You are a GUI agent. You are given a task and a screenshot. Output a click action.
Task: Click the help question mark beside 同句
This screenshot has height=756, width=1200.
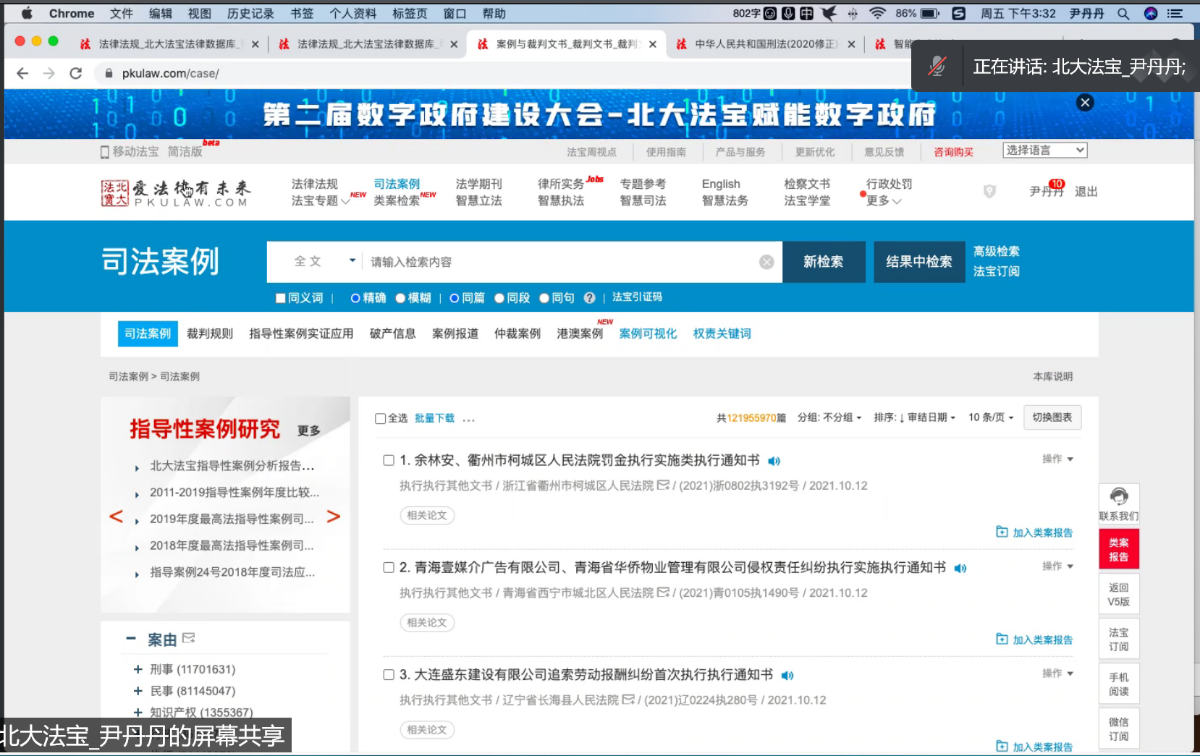point(590,298)
